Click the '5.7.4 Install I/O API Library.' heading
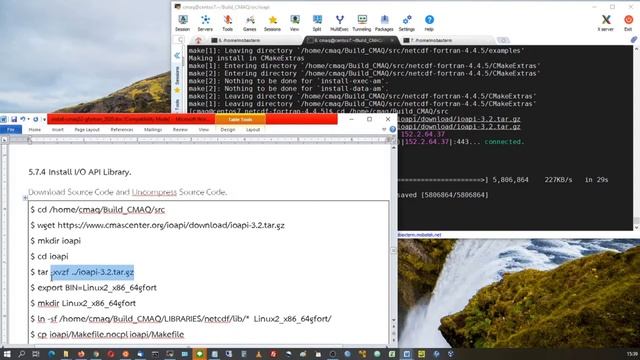The image size is (640, 360). pos(80,172)
